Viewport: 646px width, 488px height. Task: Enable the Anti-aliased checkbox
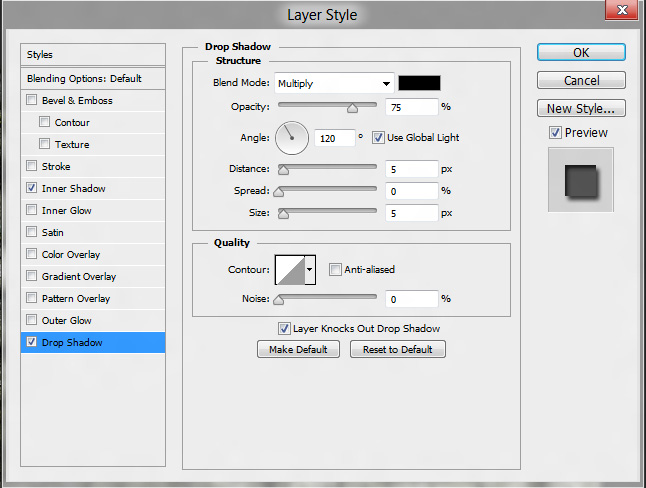pos(335,270)
